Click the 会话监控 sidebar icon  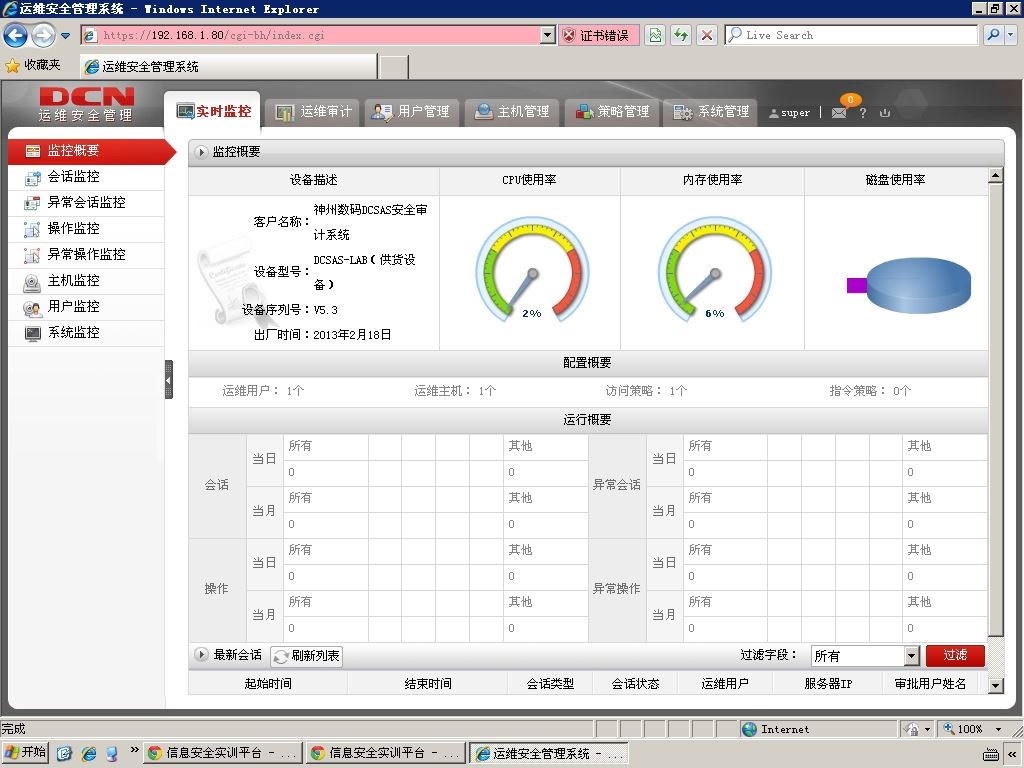coord(32,178)
